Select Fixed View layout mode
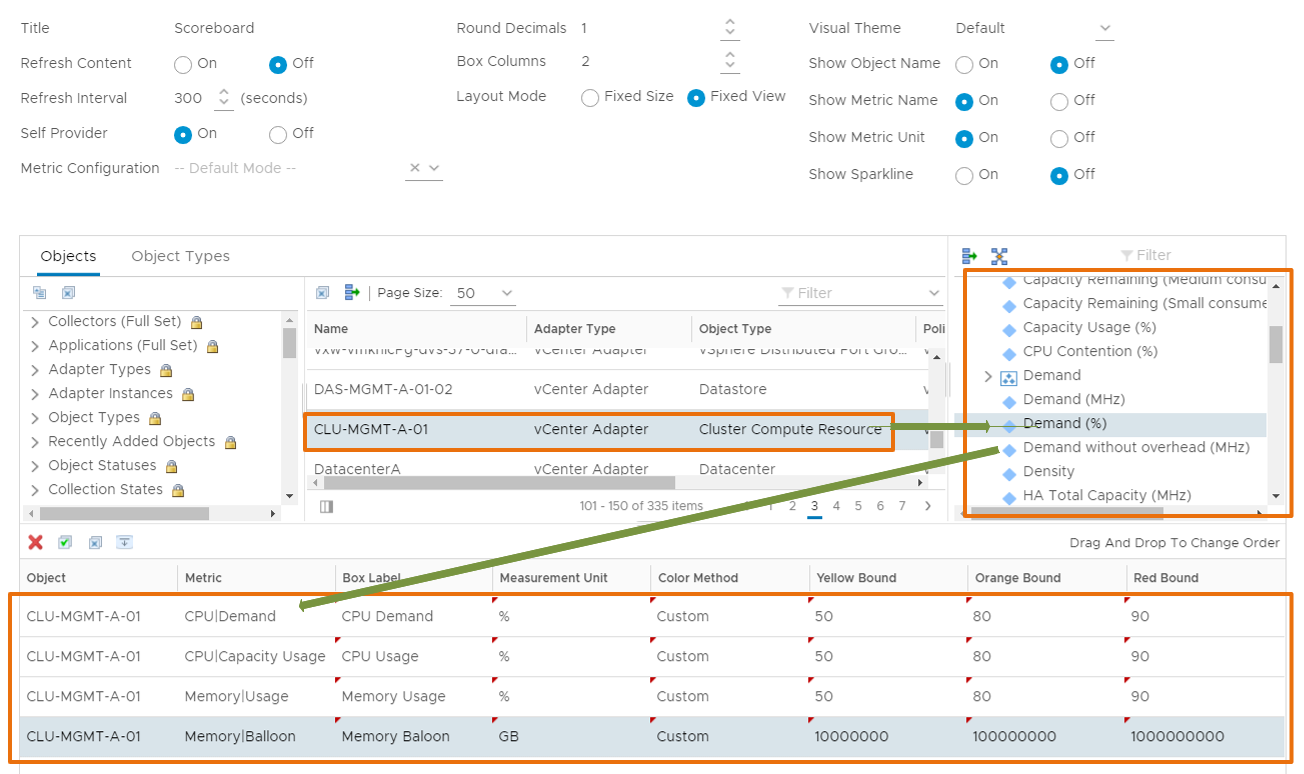Viewport: 1304px width, 774px height. (696, 97)
